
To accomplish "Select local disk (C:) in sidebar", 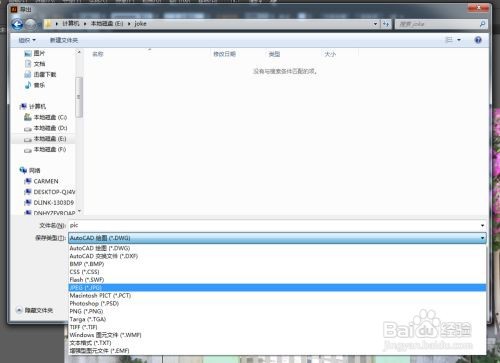I will [45, 117].
